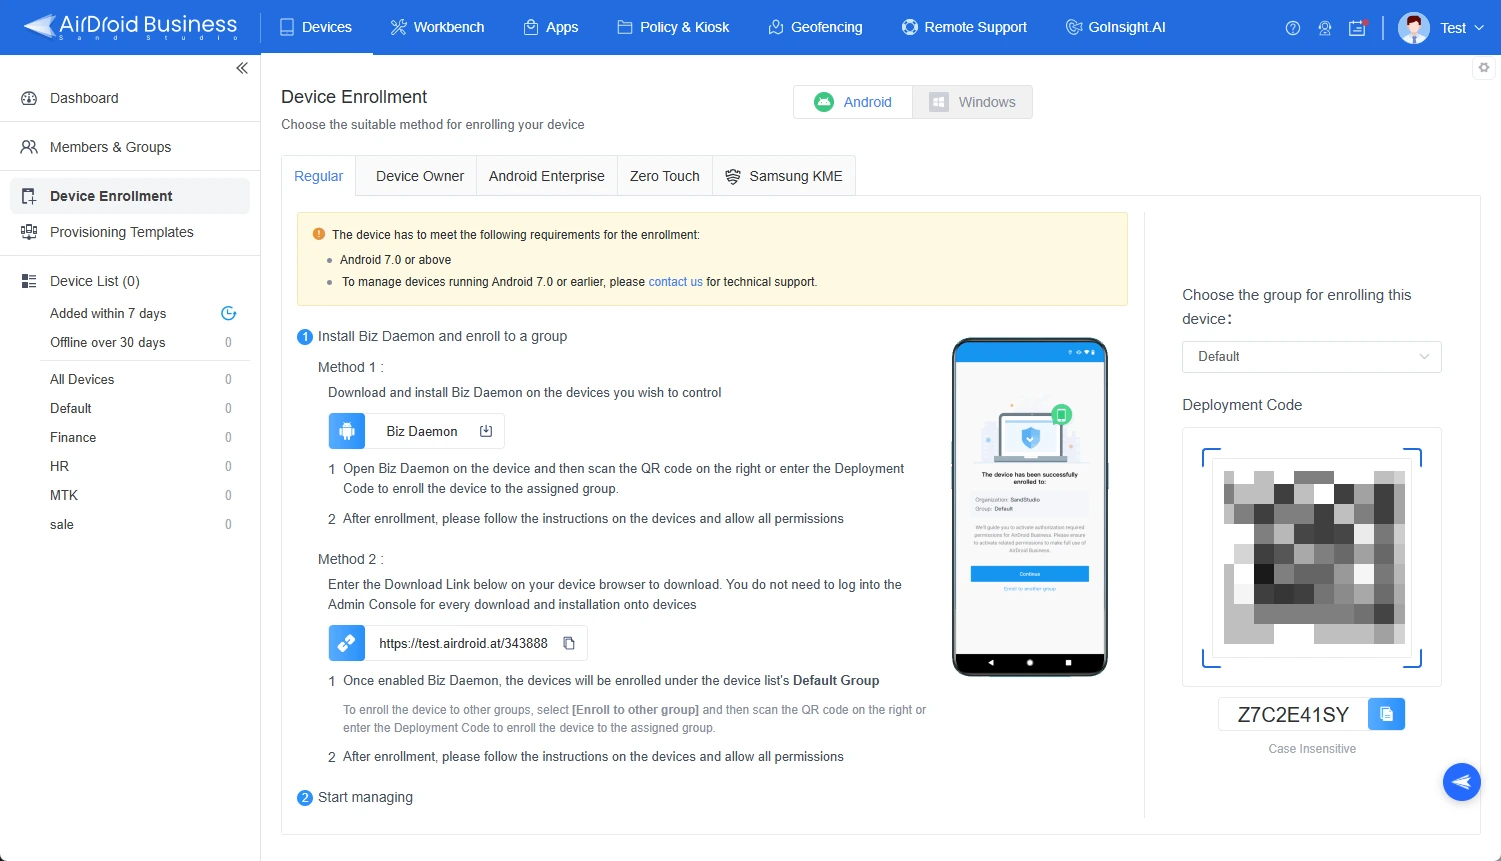This screenshot has width=1501, height=861.
Task: Click the help question mark icon
Action: tap(1293, 28)
